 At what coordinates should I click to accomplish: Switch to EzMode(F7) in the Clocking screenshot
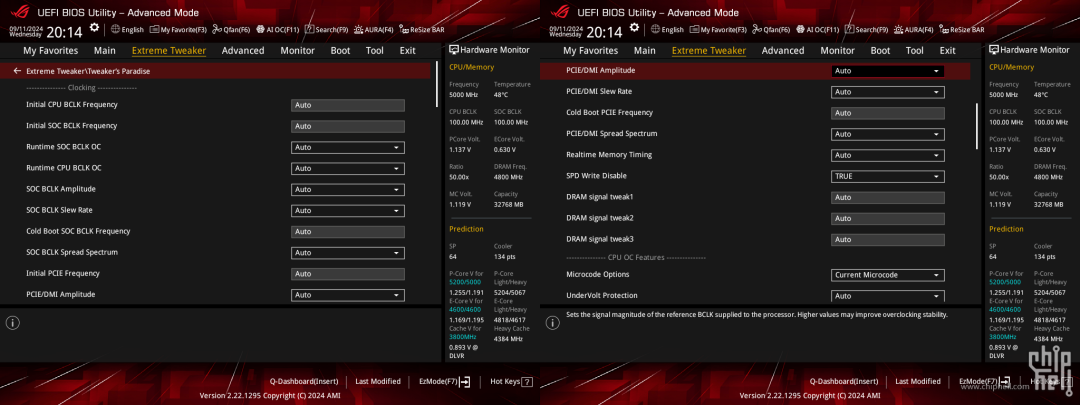point(445,381)
